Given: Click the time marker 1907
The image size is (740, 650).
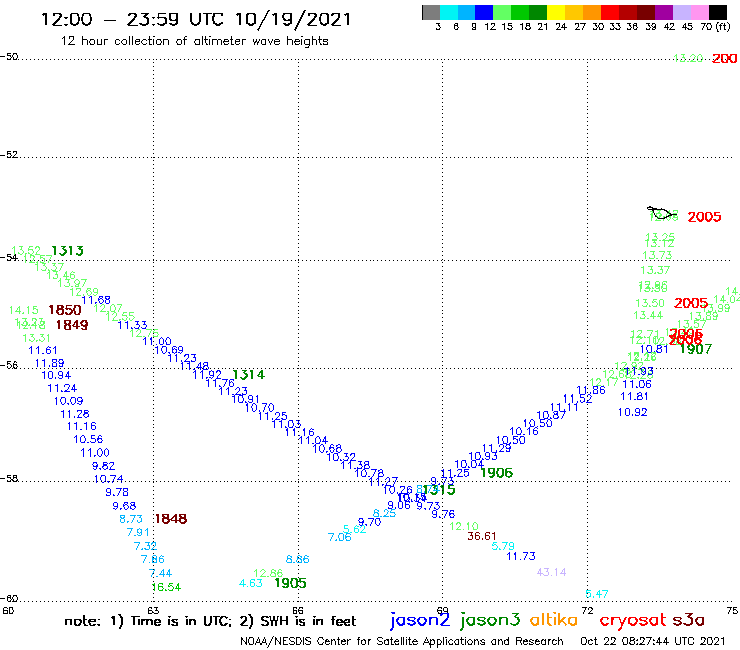Looking at the screenshot, I should click(x=696, y=349).
